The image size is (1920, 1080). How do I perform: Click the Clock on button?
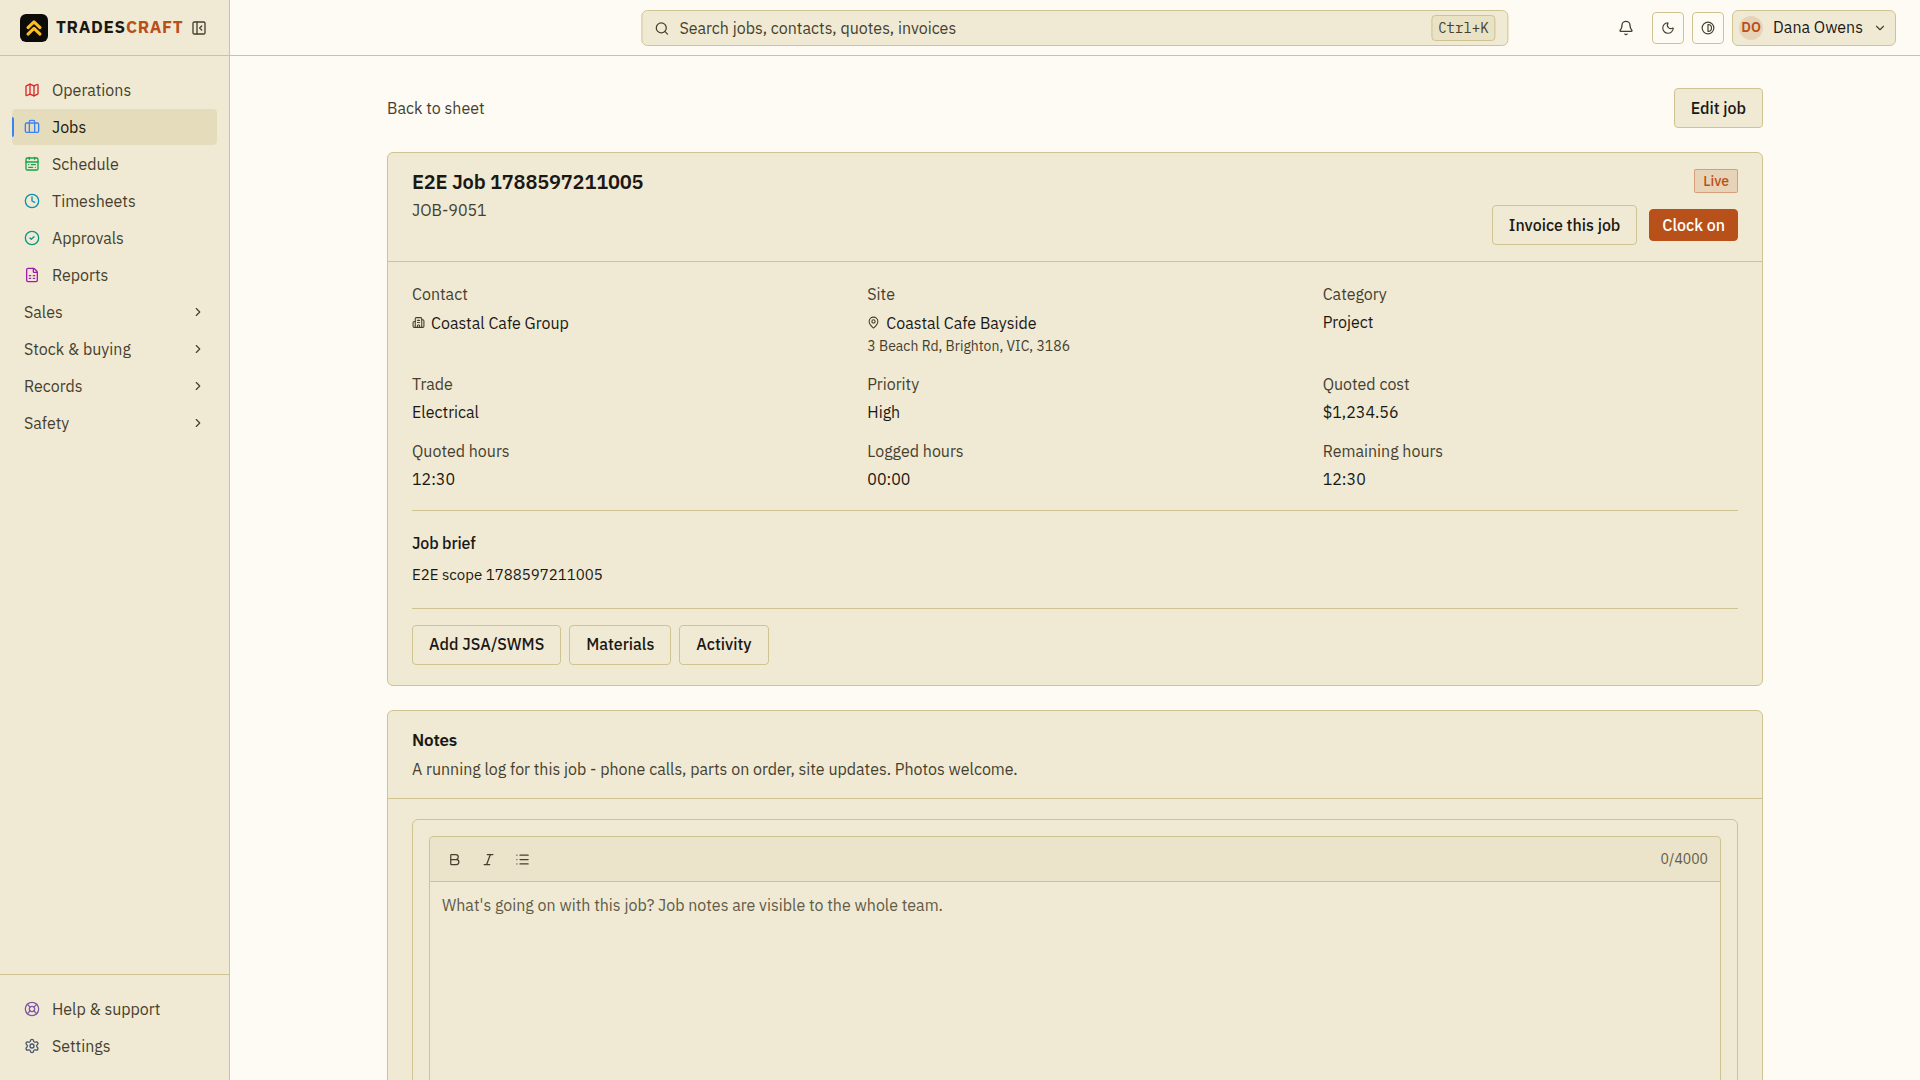point(1693,225)
